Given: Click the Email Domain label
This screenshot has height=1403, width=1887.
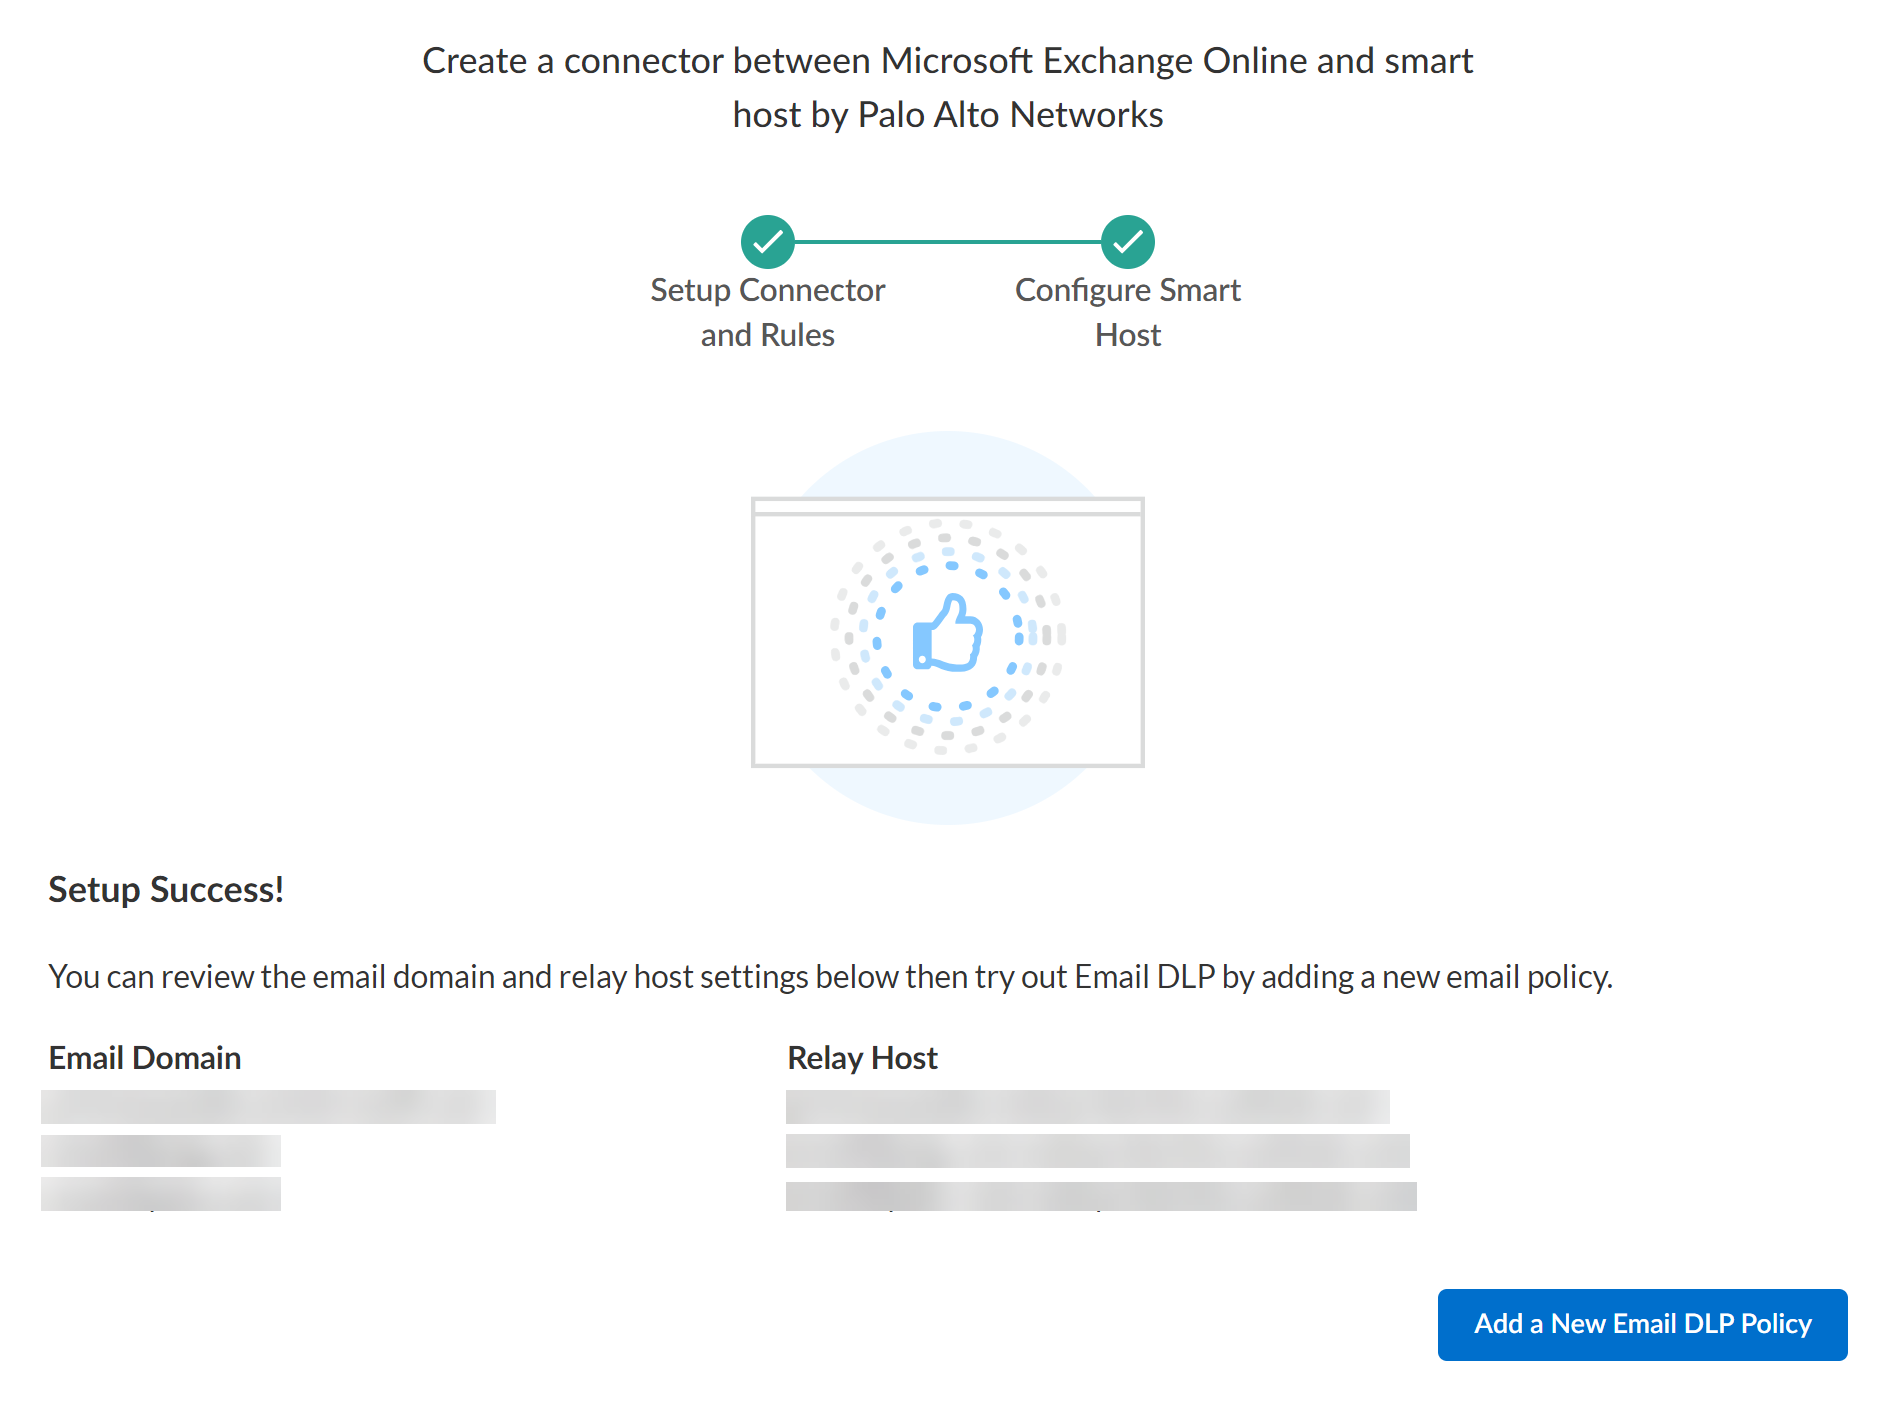Looking at the screenshot, I should 145,1058.
